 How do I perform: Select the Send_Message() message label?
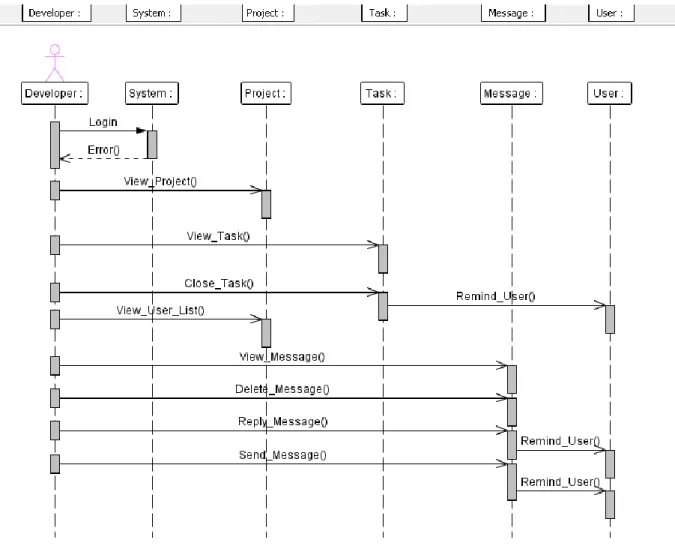(x=282, y=455)
